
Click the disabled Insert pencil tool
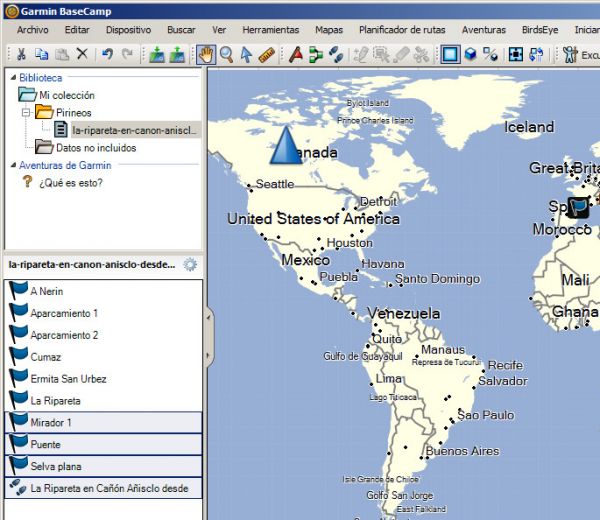click(x=361, y=55)
